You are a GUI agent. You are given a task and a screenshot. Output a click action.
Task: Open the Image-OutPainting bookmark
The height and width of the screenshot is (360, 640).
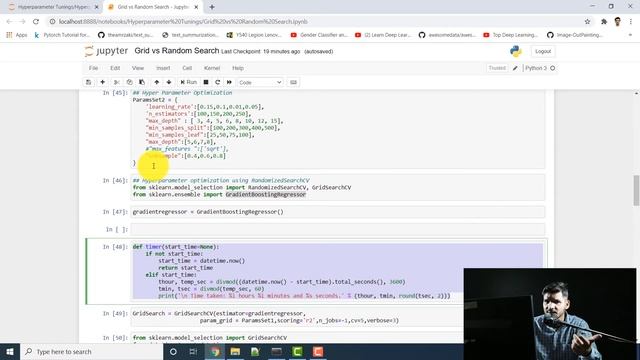click(575, 35)
